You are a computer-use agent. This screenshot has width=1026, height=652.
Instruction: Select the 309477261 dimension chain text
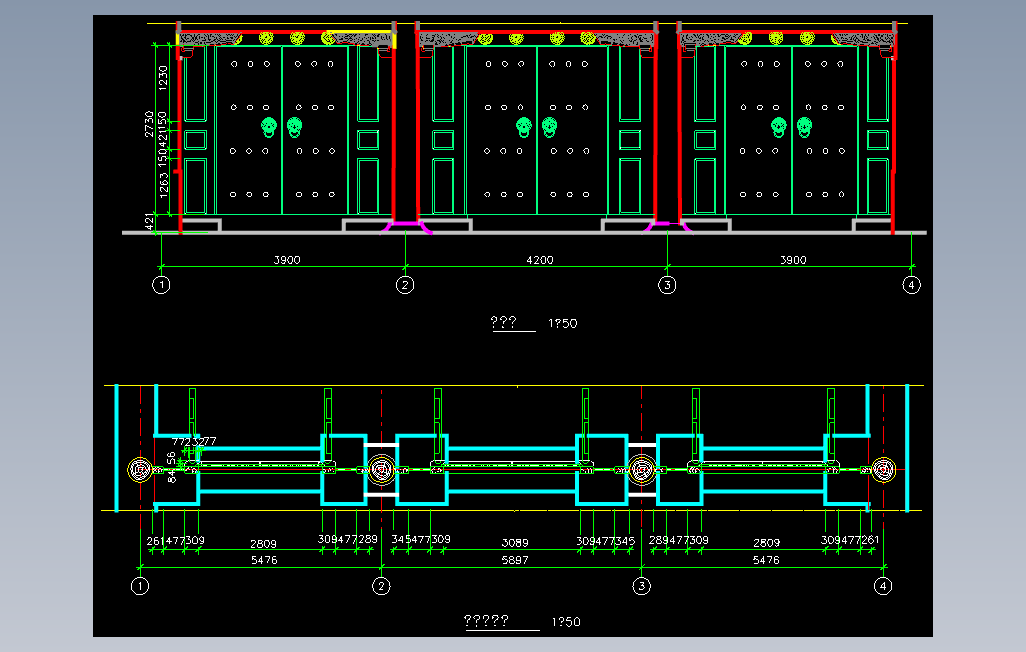(x=850, y=540)
